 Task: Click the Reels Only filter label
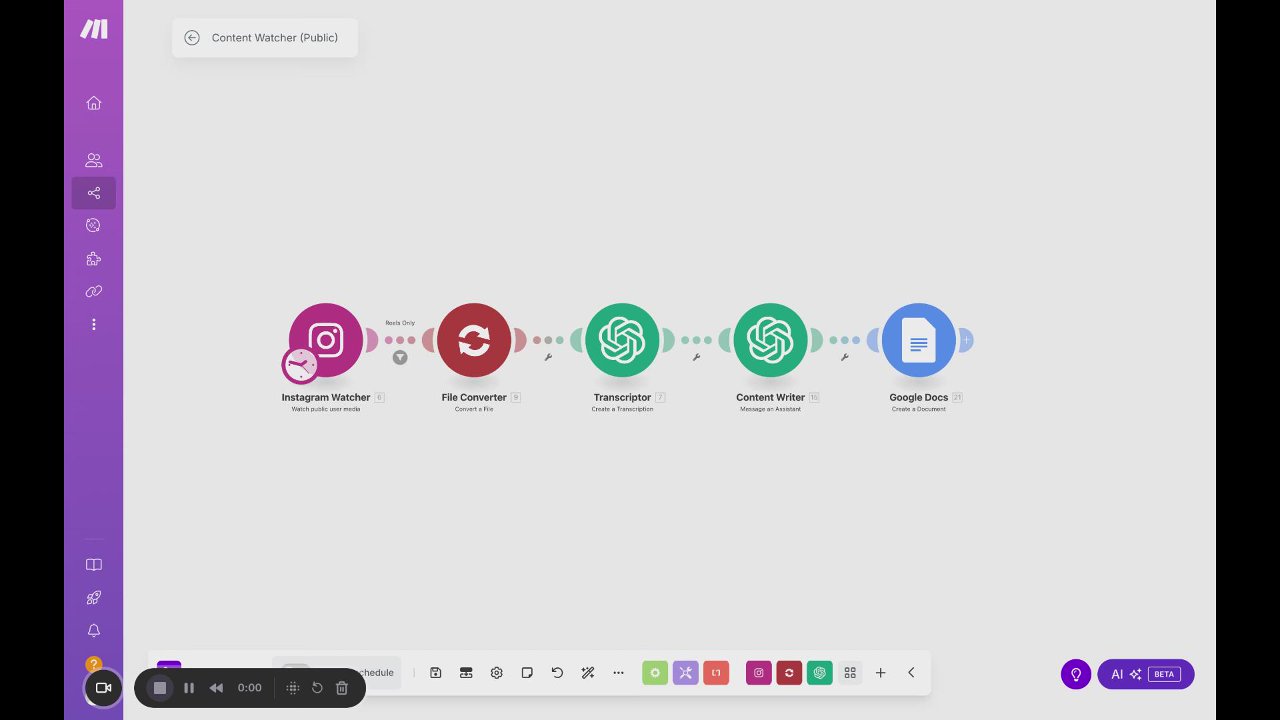click(x=400, y=323)
